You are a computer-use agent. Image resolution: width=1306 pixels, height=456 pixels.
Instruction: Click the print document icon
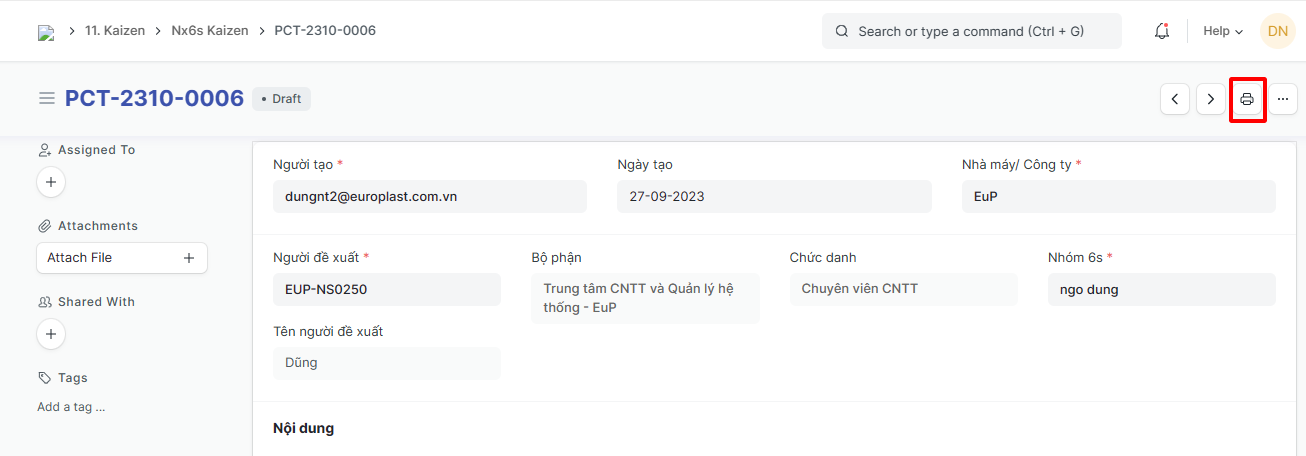pyautogui.click(x=1247, y=99)
